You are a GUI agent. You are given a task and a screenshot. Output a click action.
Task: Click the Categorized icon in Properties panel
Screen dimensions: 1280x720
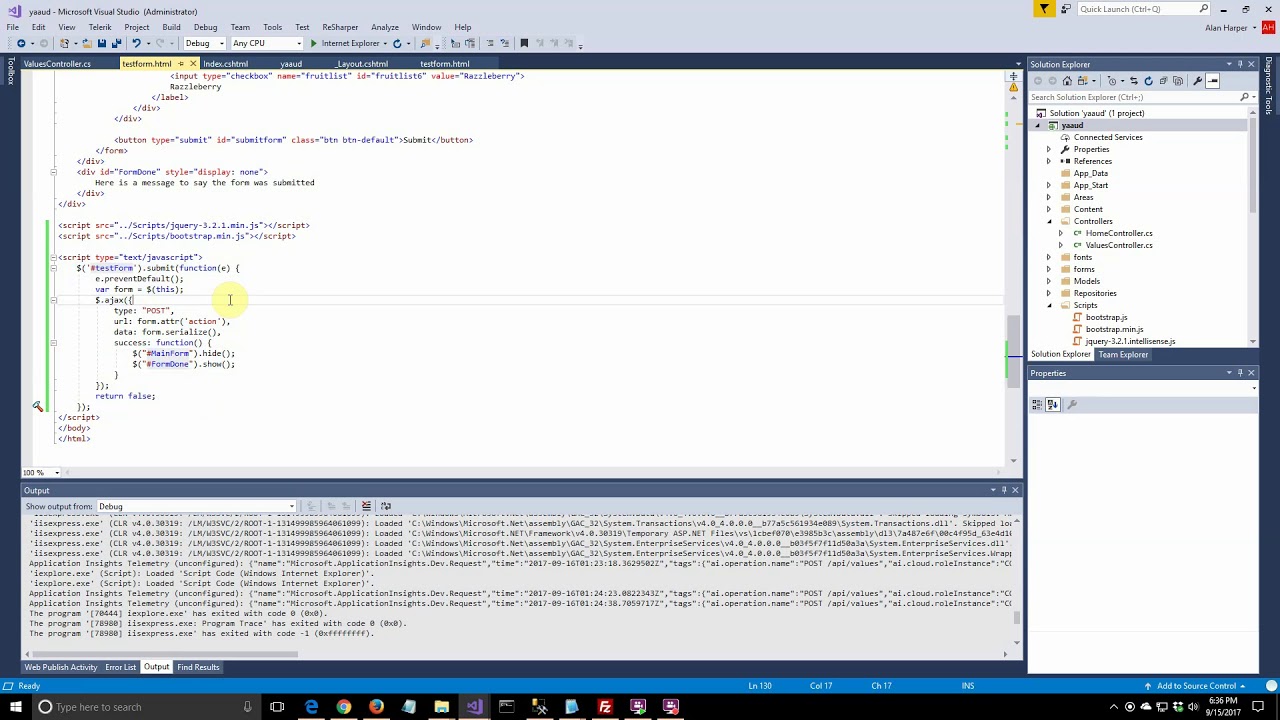click(1037, 404)
